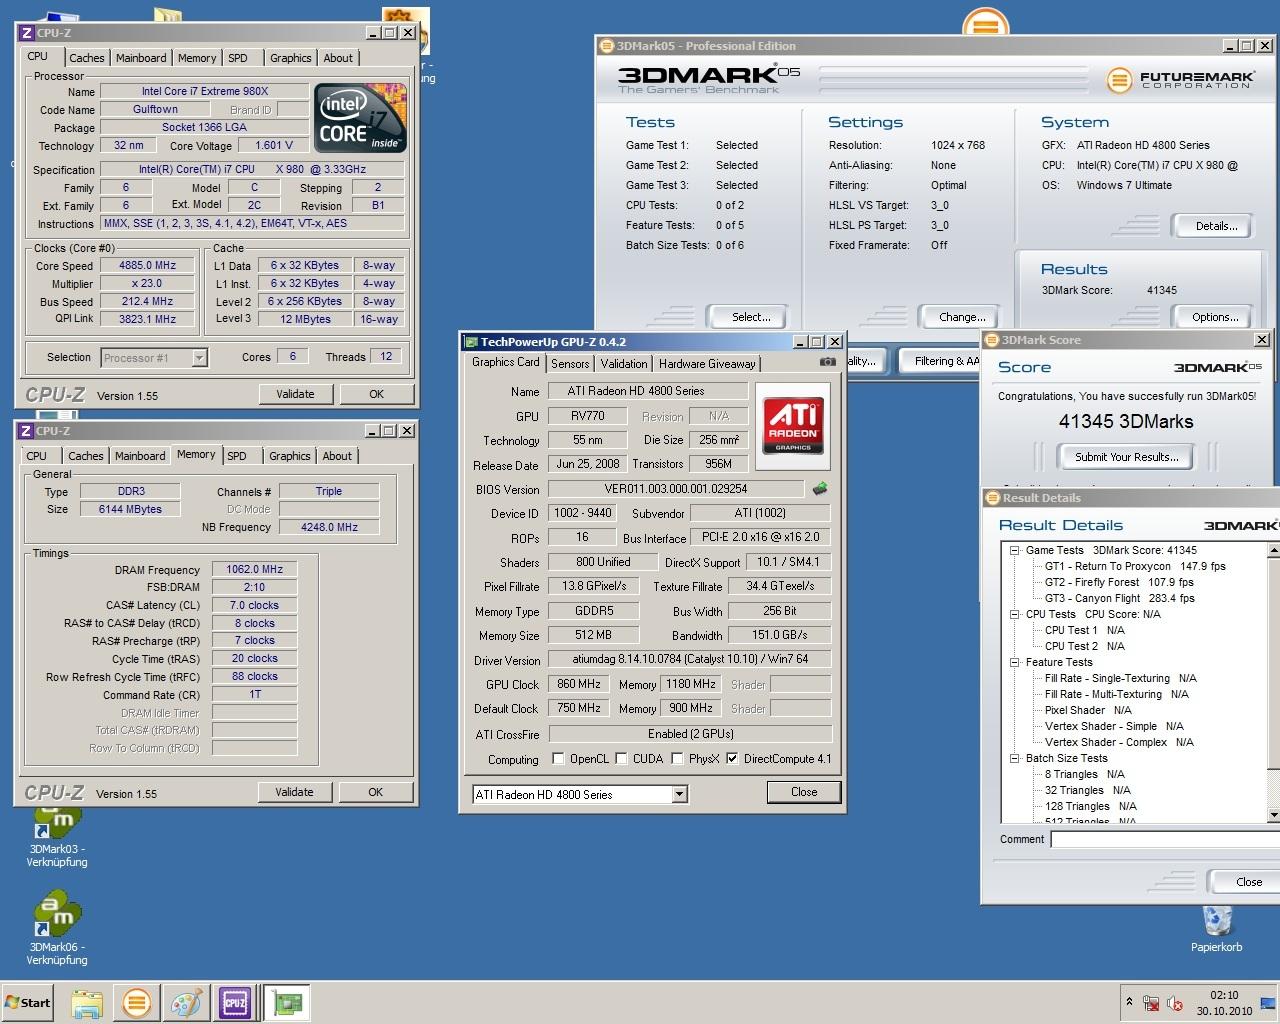This screenshot has height=1024, width=1280.
Task: Open the Papierkorb recycle bin
Action: 1216,929
